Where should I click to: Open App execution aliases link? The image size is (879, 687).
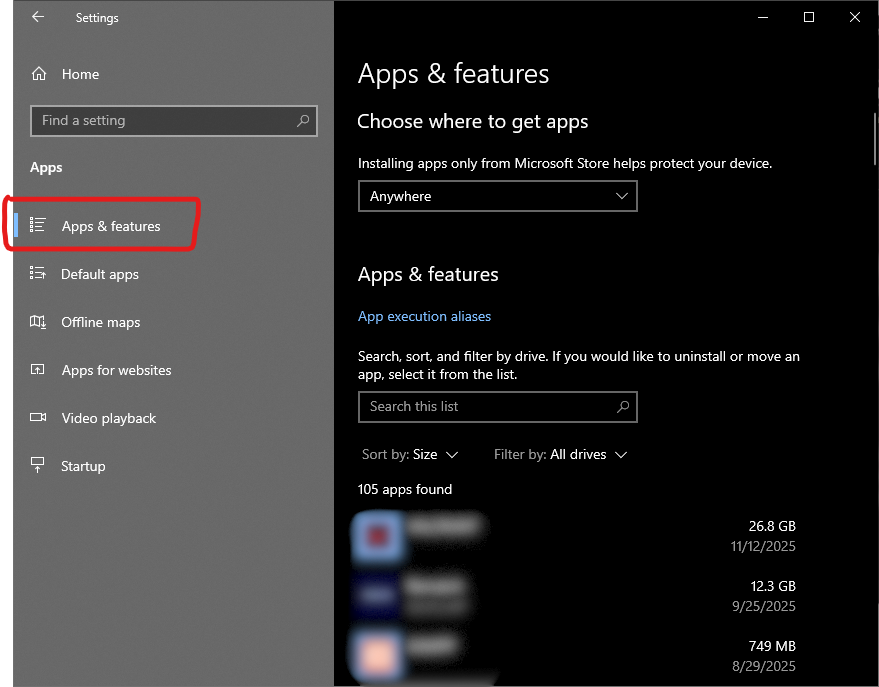(424, 317)
